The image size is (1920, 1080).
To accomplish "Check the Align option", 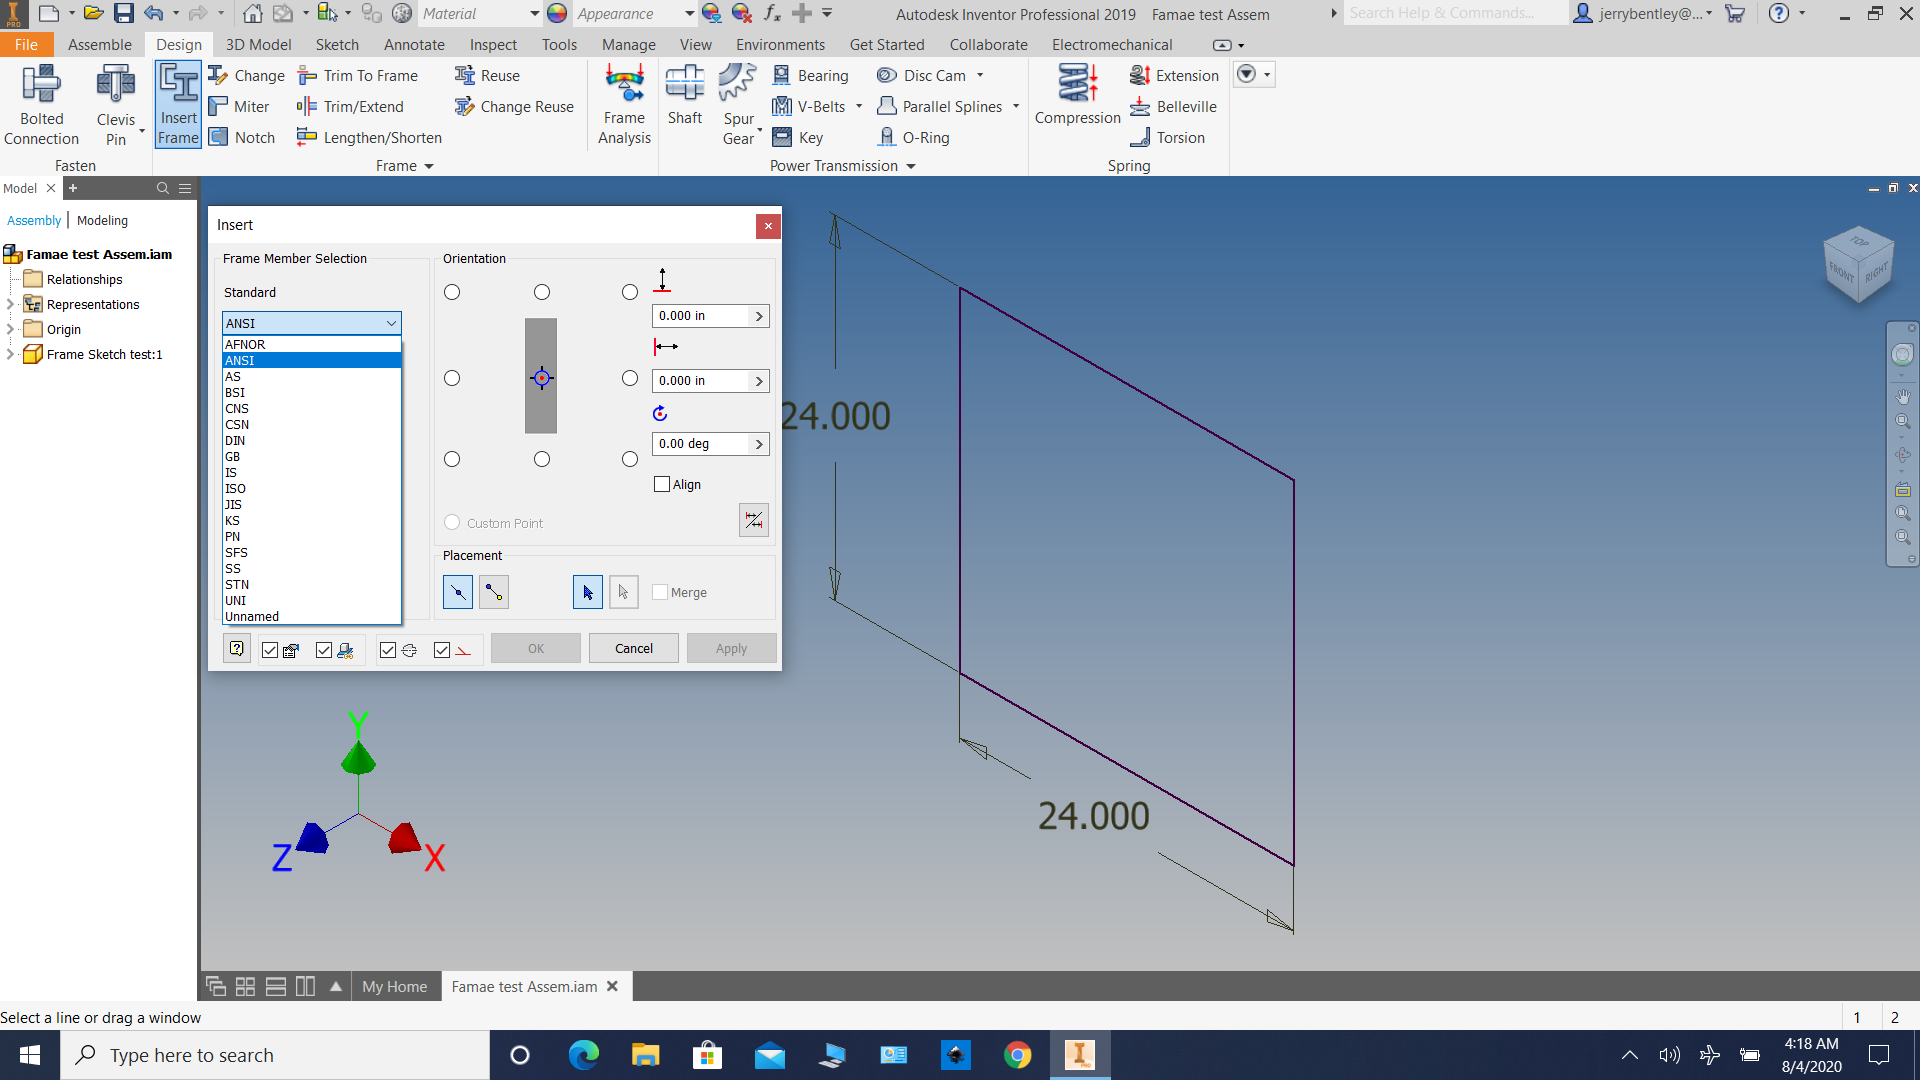I will tap(661, 484).
